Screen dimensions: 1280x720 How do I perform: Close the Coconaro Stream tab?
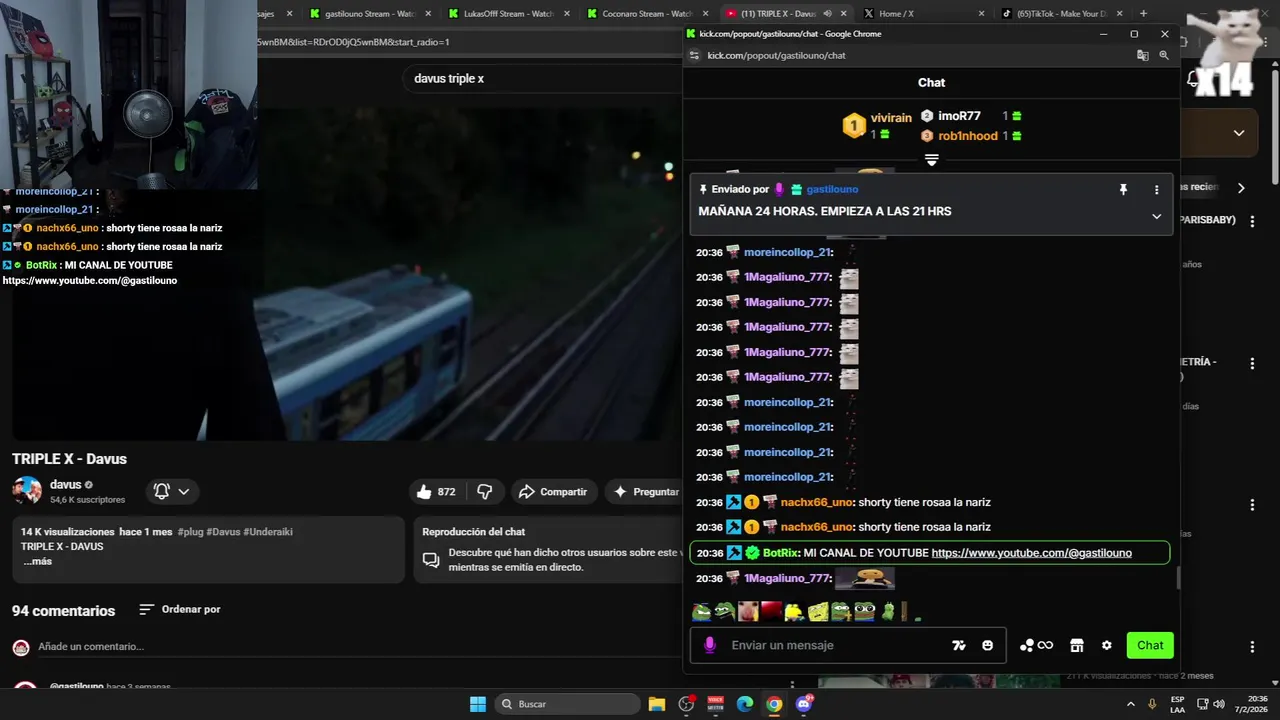point(705,14)
